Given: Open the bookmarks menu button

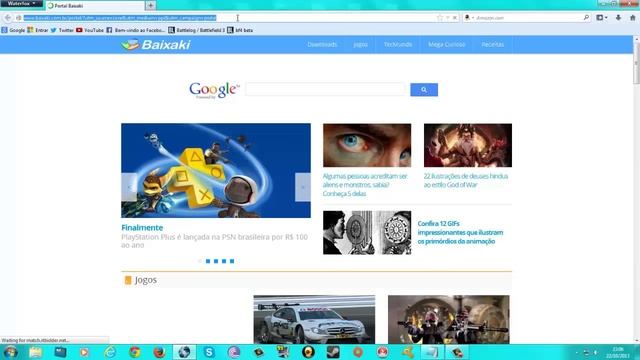Looking at the screenshot, I should pyautogui.click(x=602, y=18).
